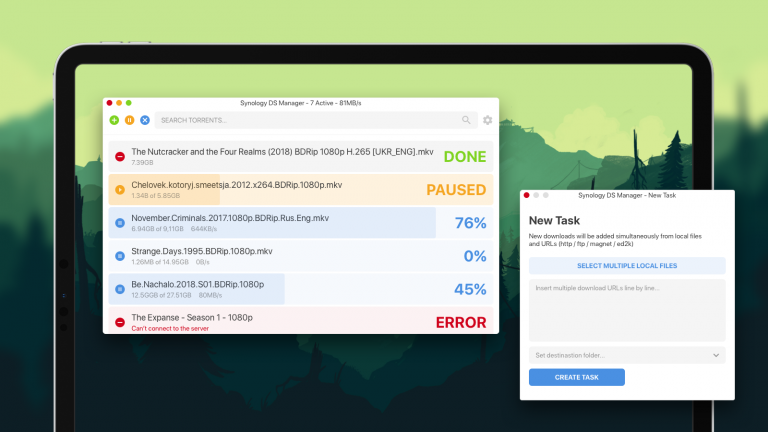Open settings via the gear icon

487,120
